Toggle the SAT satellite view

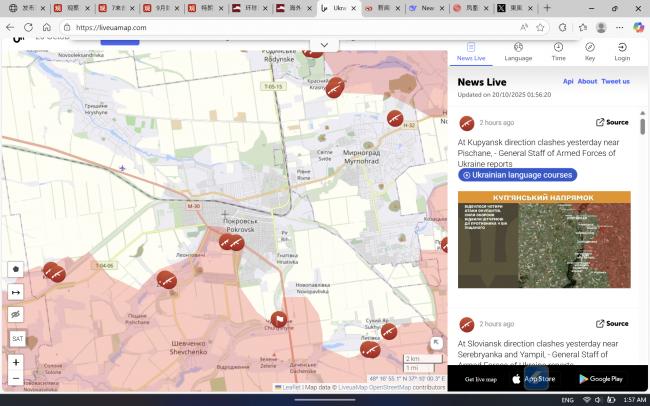(x=17, y=339)
